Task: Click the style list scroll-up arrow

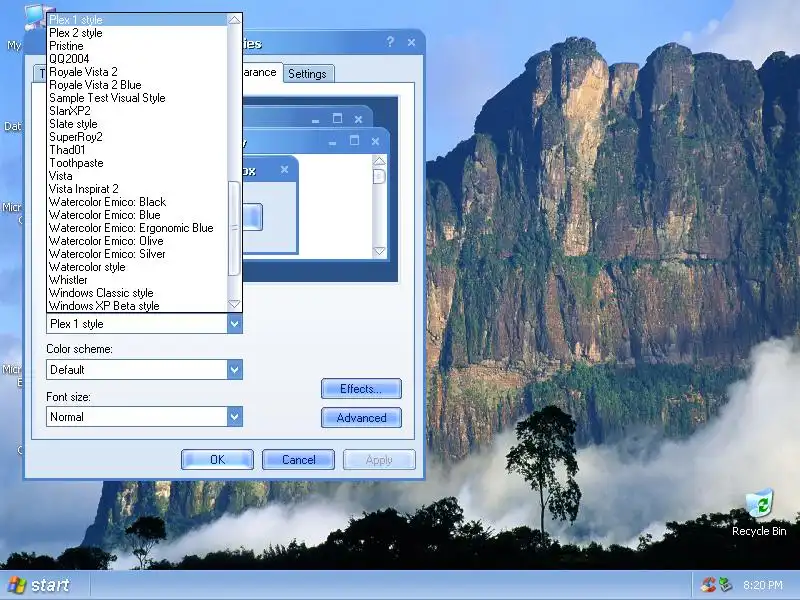Action: 234,20
